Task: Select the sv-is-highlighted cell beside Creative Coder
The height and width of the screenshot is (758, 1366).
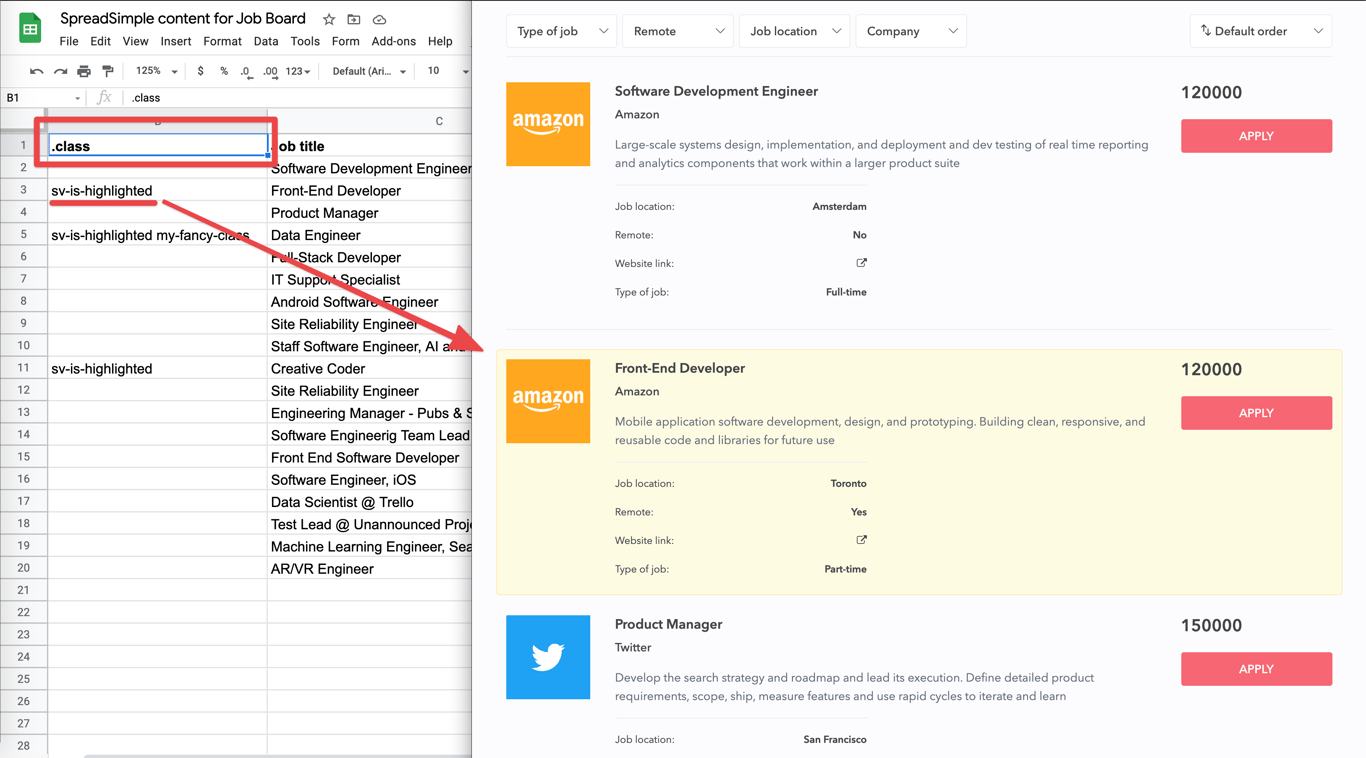Action: tap(158, 369)
